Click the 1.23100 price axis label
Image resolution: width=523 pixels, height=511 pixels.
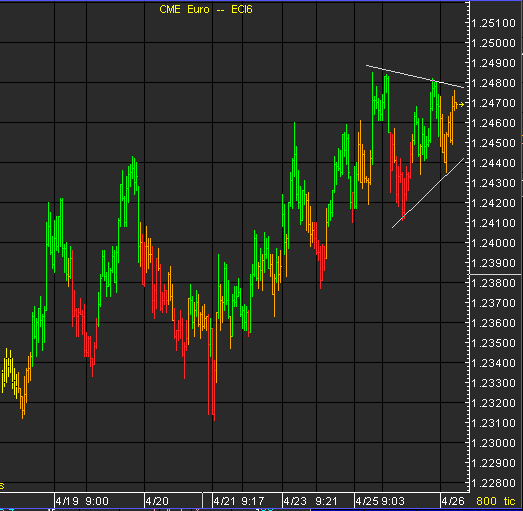point(494,424)
